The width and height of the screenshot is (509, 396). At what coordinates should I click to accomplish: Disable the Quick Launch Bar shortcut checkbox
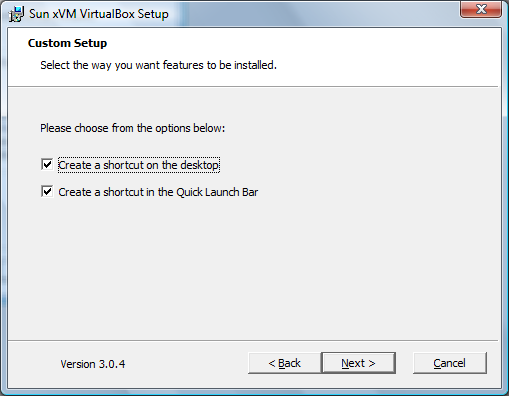(x=47, y=191)
